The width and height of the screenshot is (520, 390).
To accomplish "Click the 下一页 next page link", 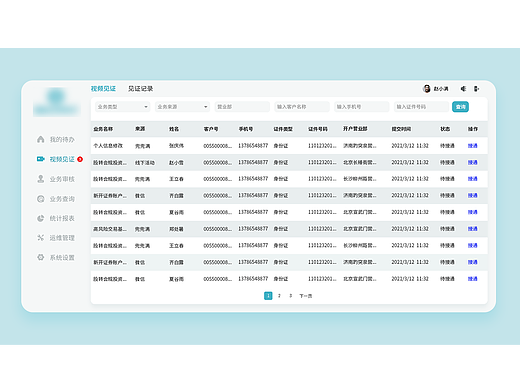I will [306, 296].
